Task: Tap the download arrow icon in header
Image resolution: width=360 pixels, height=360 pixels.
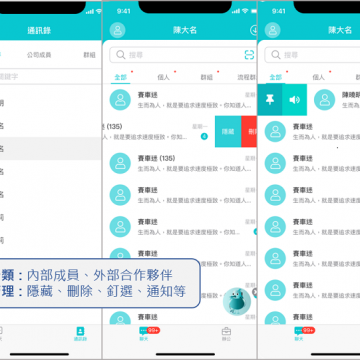Action: 254,30
